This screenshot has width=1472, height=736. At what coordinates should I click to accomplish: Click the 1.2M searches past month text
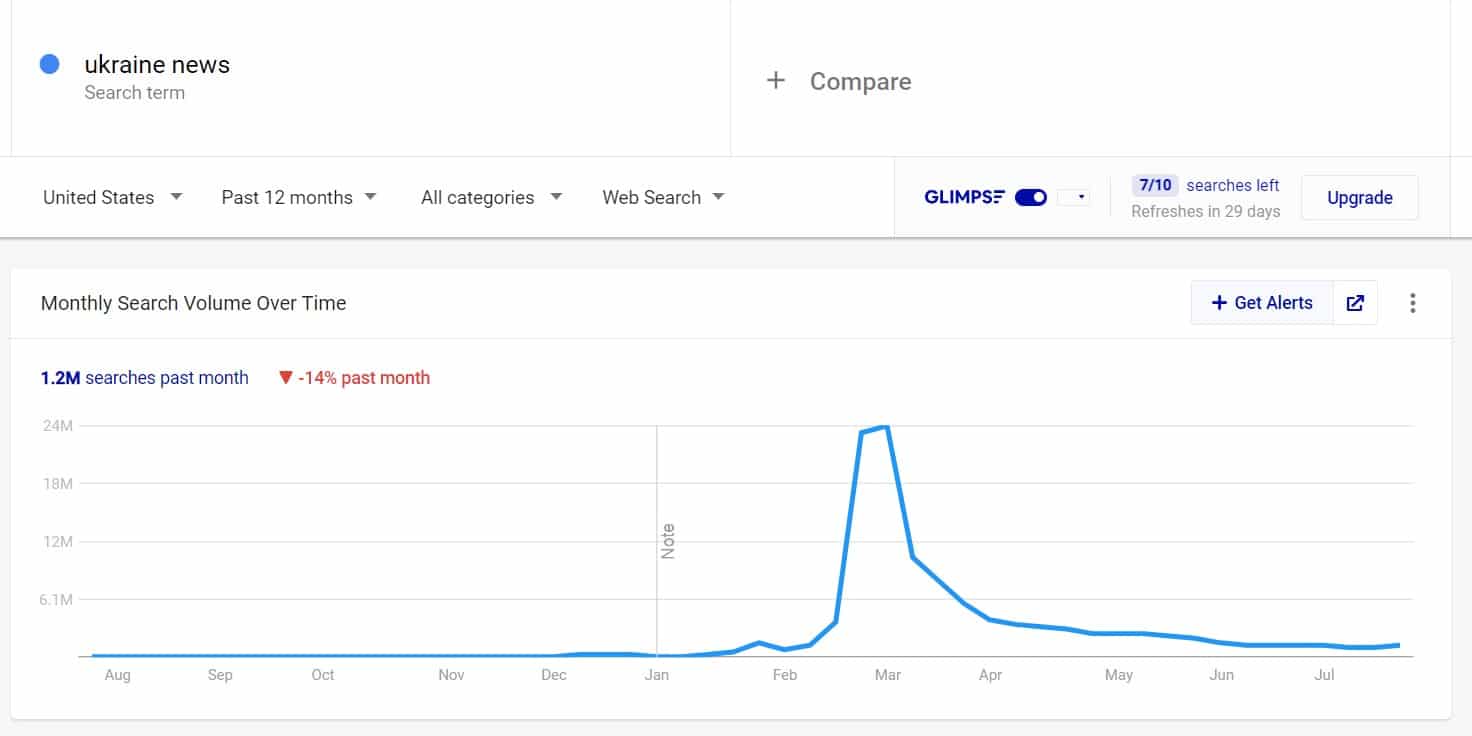144,378
